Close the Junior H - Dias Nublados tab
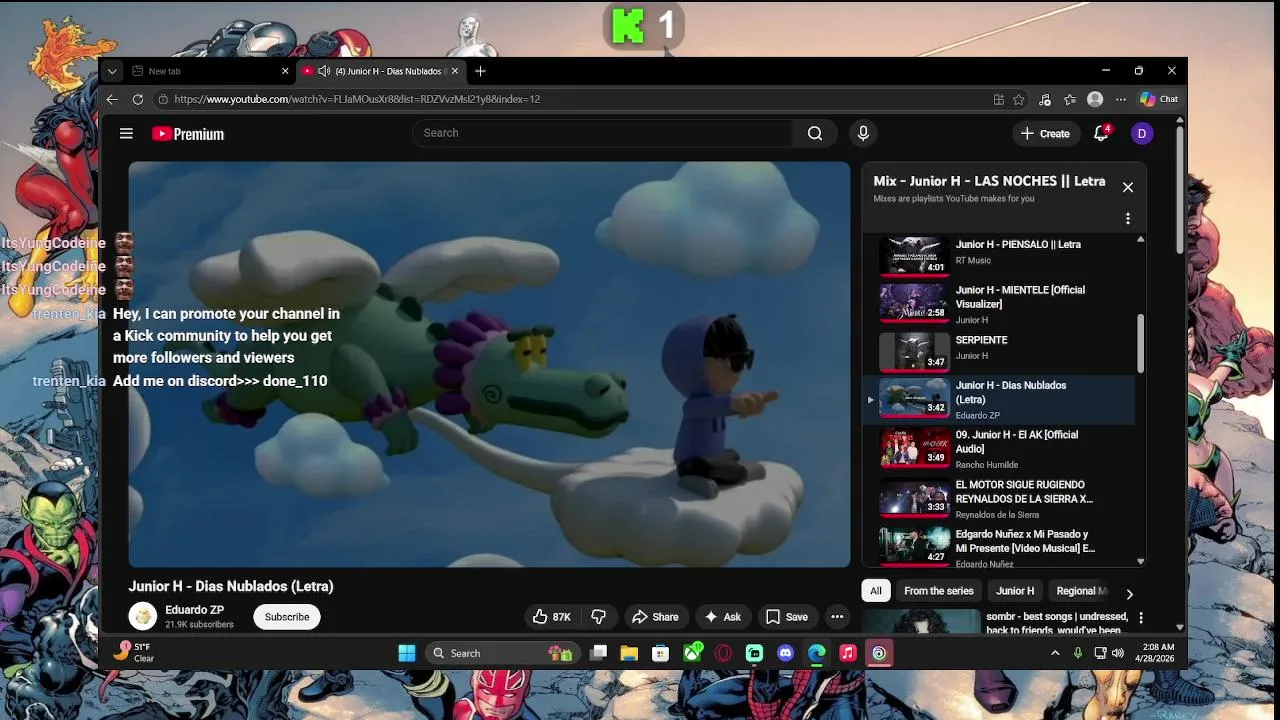Image resolution: width=1280 pixels, height=720 pixels. [x=455, y=71]
